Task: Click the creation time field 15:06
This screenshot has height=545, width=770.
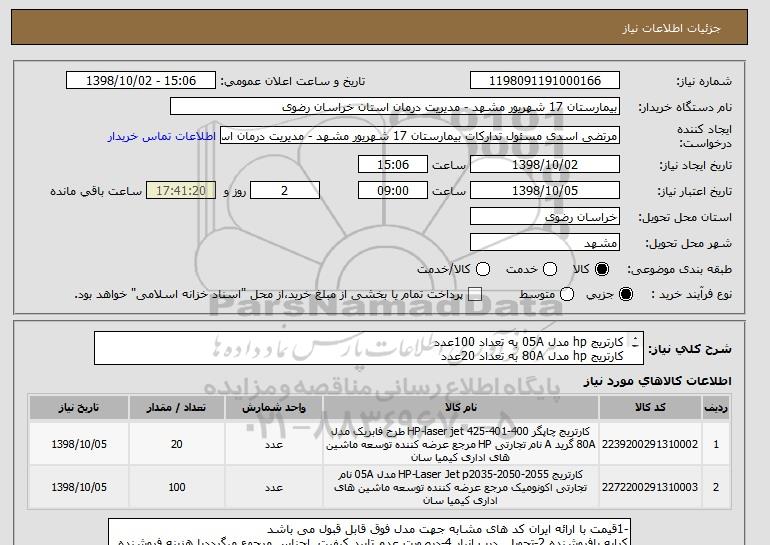Action: (x=393, y=164)
